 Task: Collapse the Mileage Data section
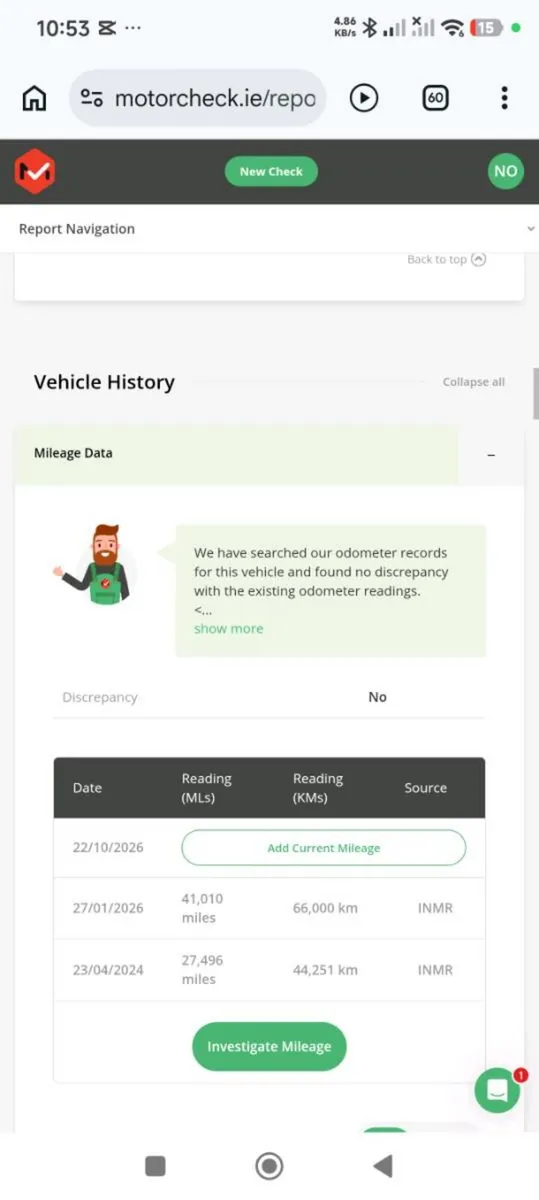coord(490,454)
